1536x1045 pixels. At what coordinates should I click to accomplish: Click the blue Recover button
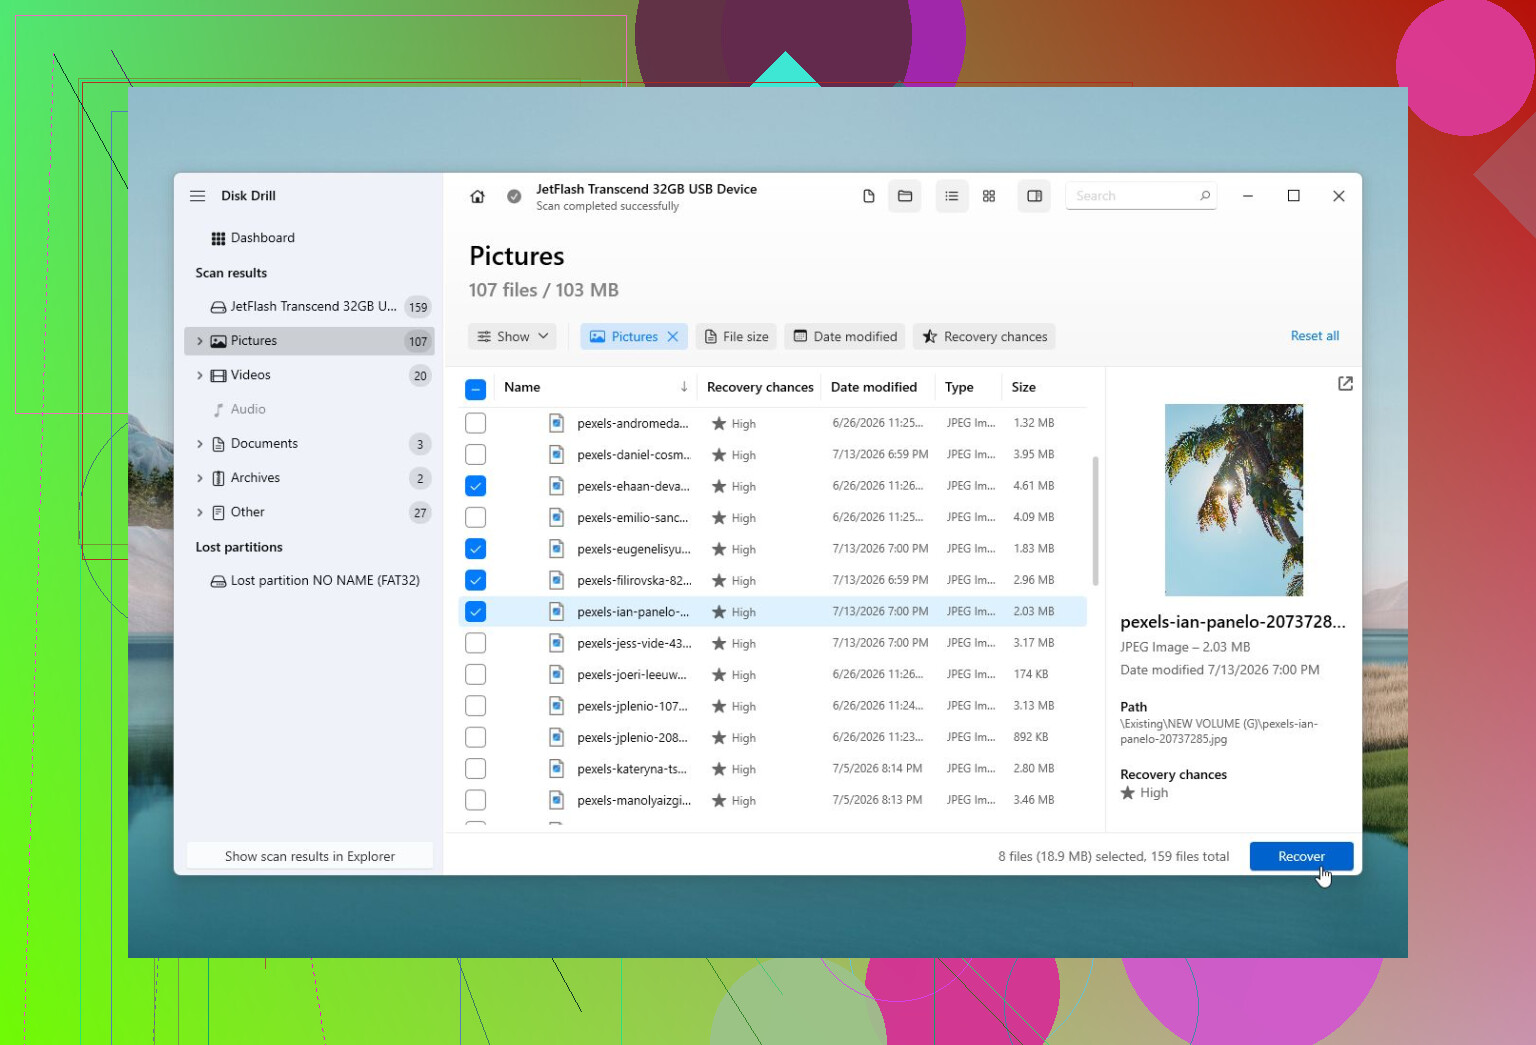point(1301,856)
